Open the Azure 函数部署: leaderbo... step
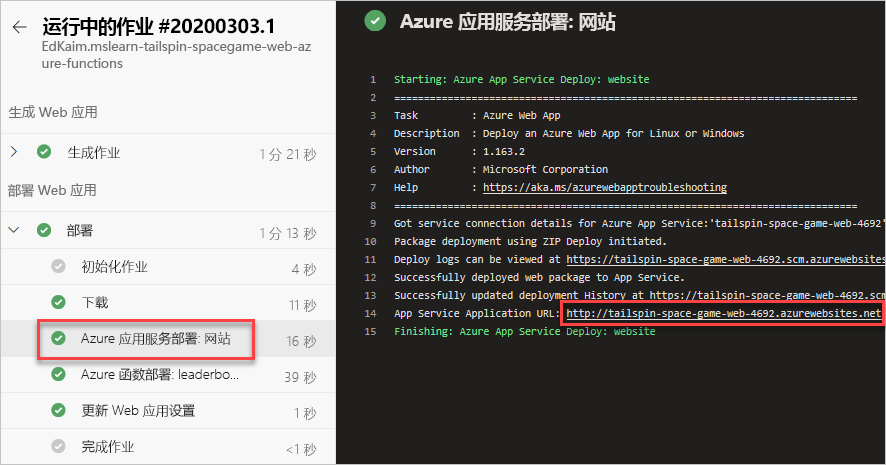The height and width of the screenshot is (465, 886). (x=168, y=375)
